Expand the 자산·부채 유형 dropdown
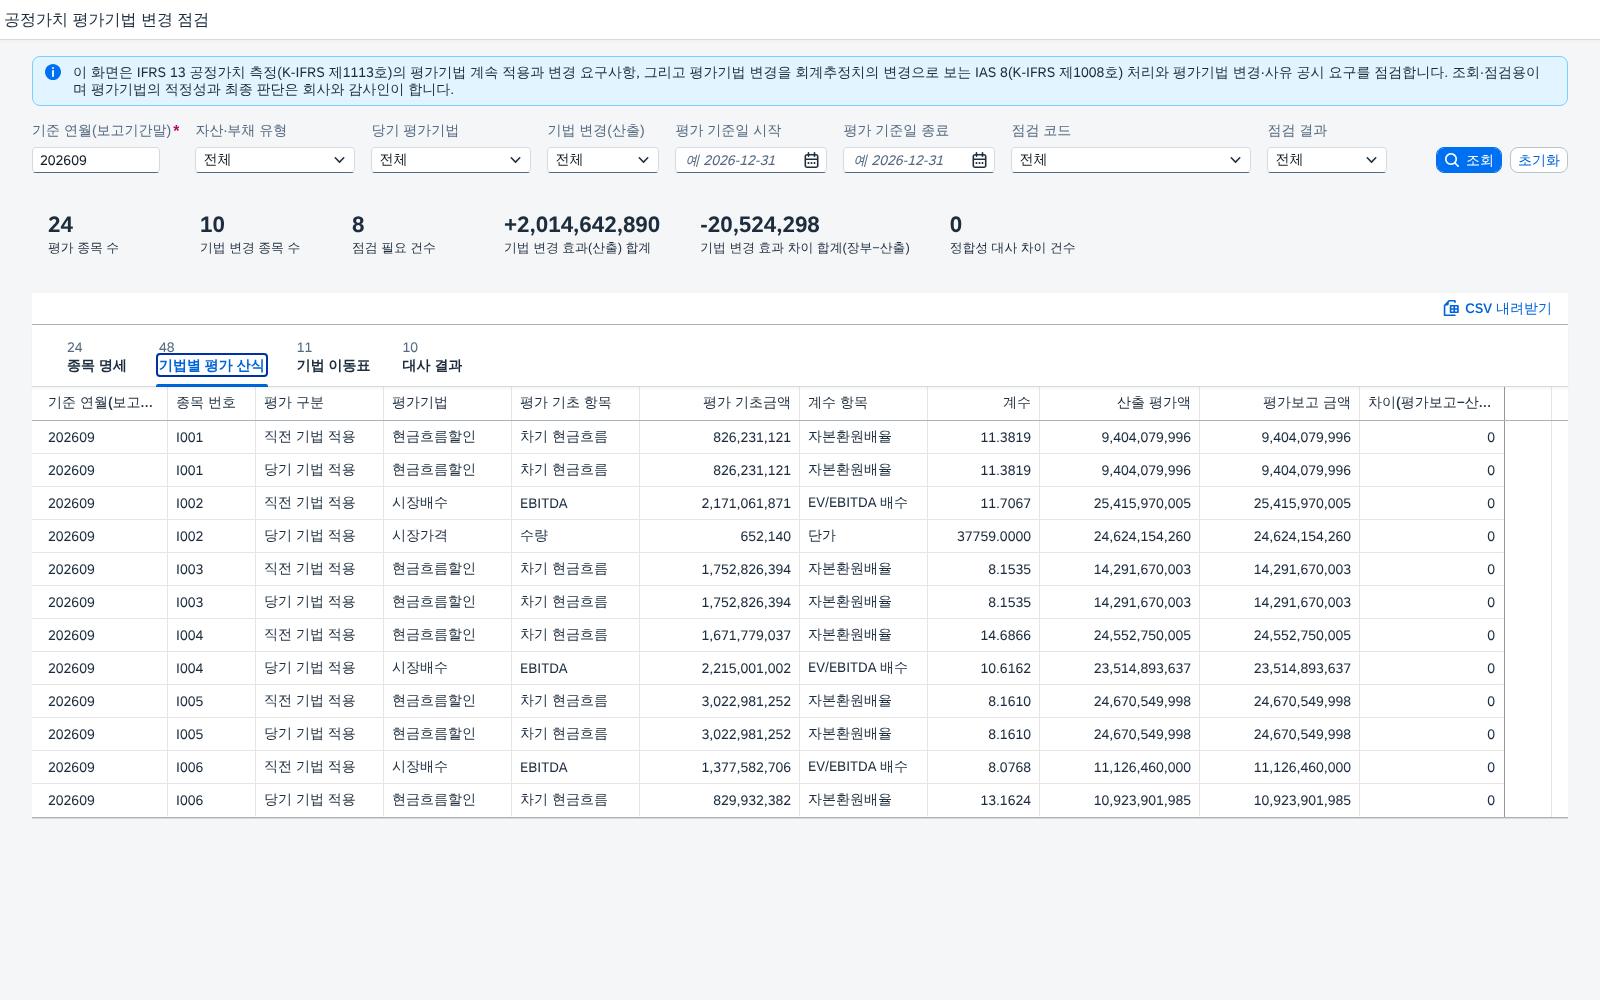 339,160
